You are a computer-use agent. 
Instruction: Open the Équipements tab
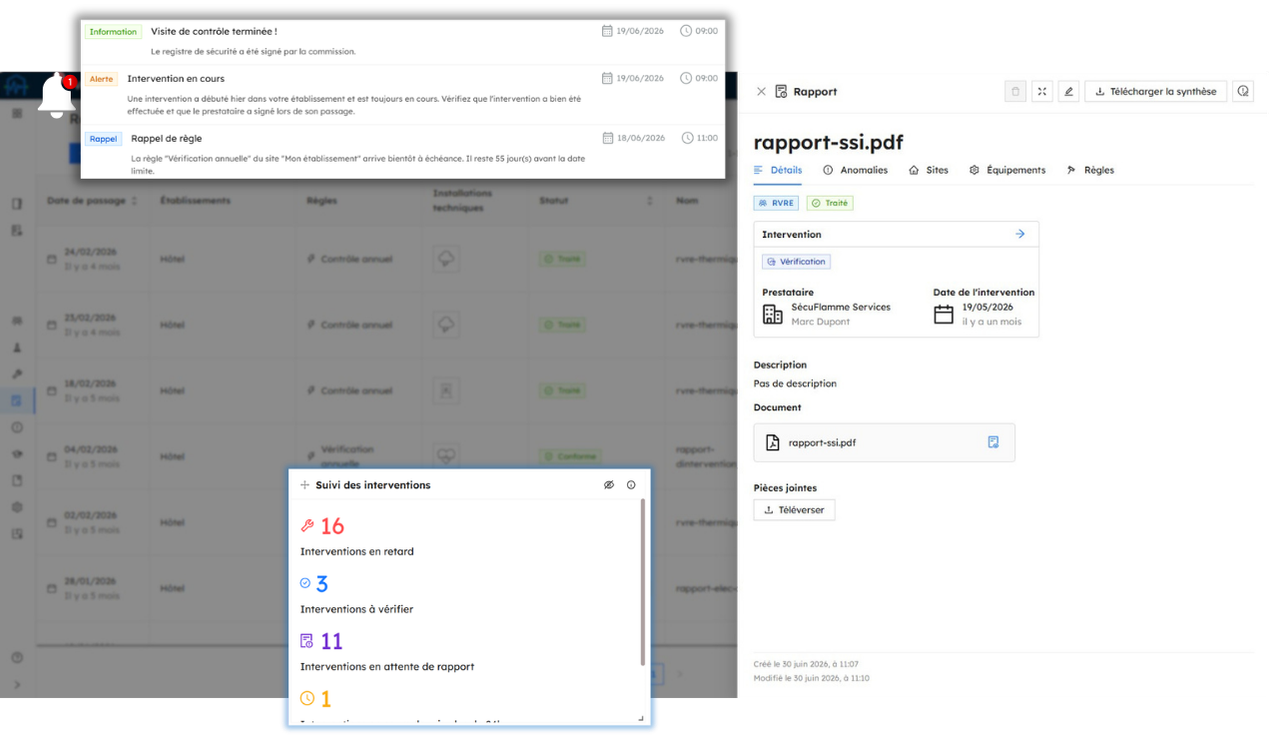[1007, 170]
